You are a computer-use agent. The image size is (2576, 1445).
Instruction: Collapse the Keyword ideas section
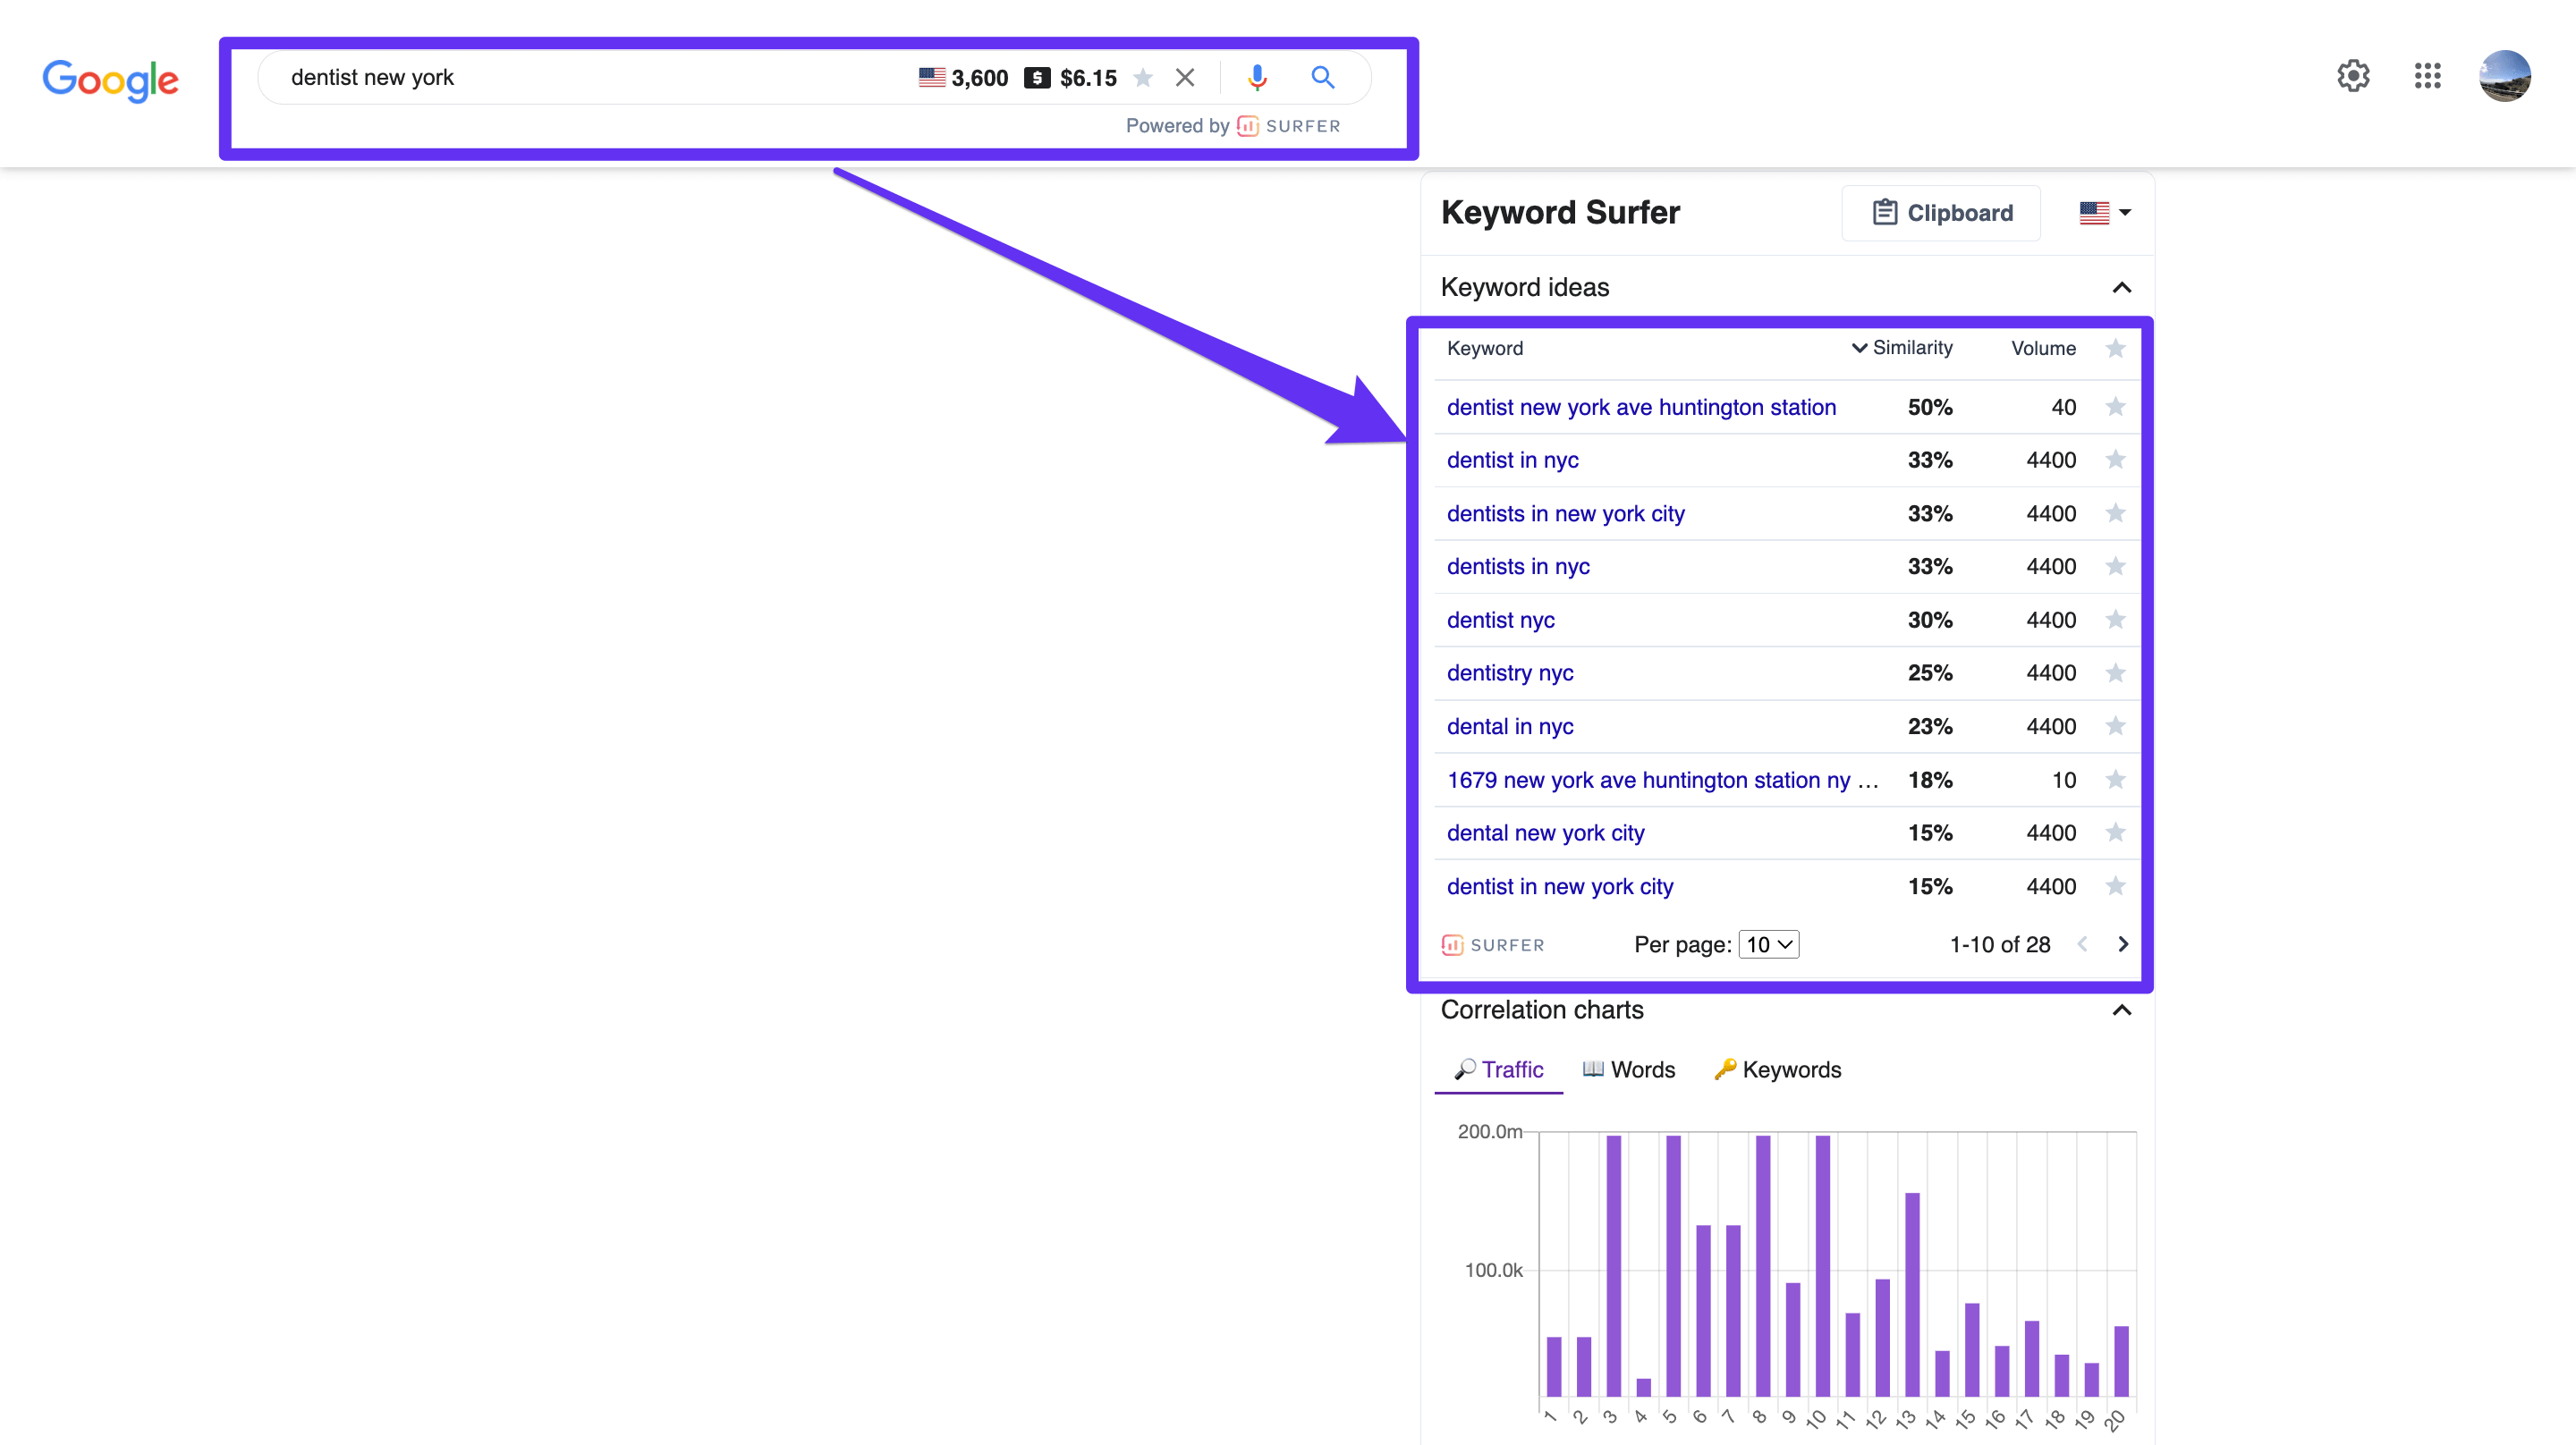point(2123,286)
